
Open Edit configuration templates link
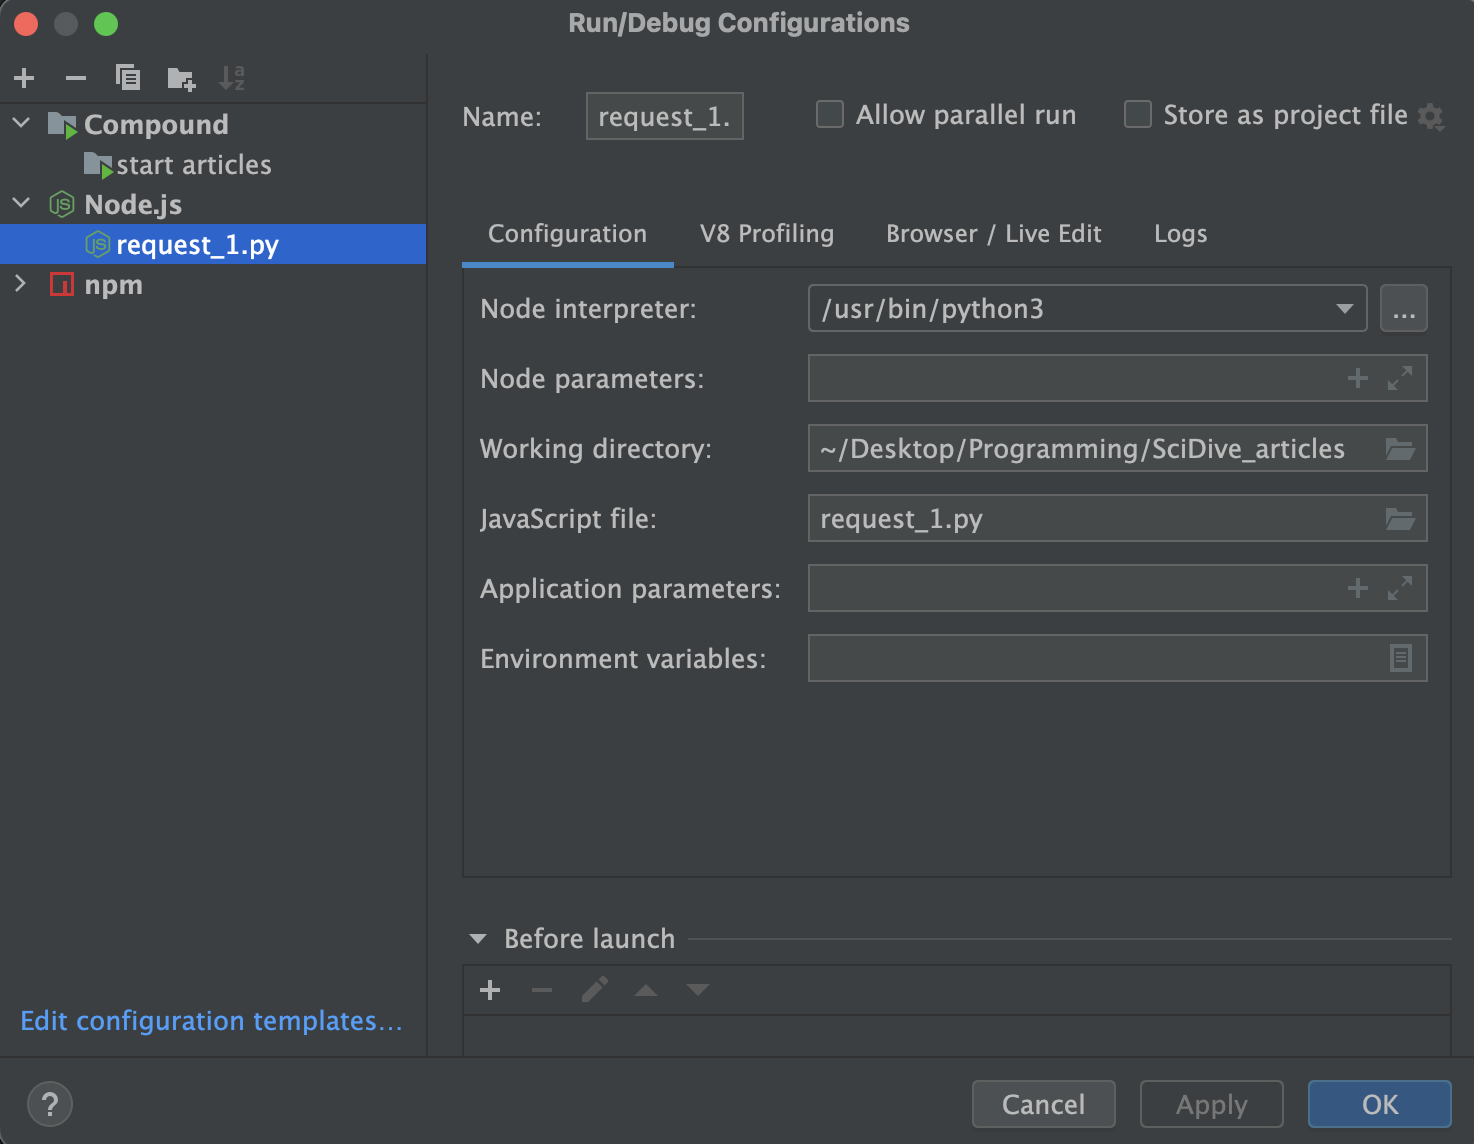pyautogui.click(x=211, y=1021)
